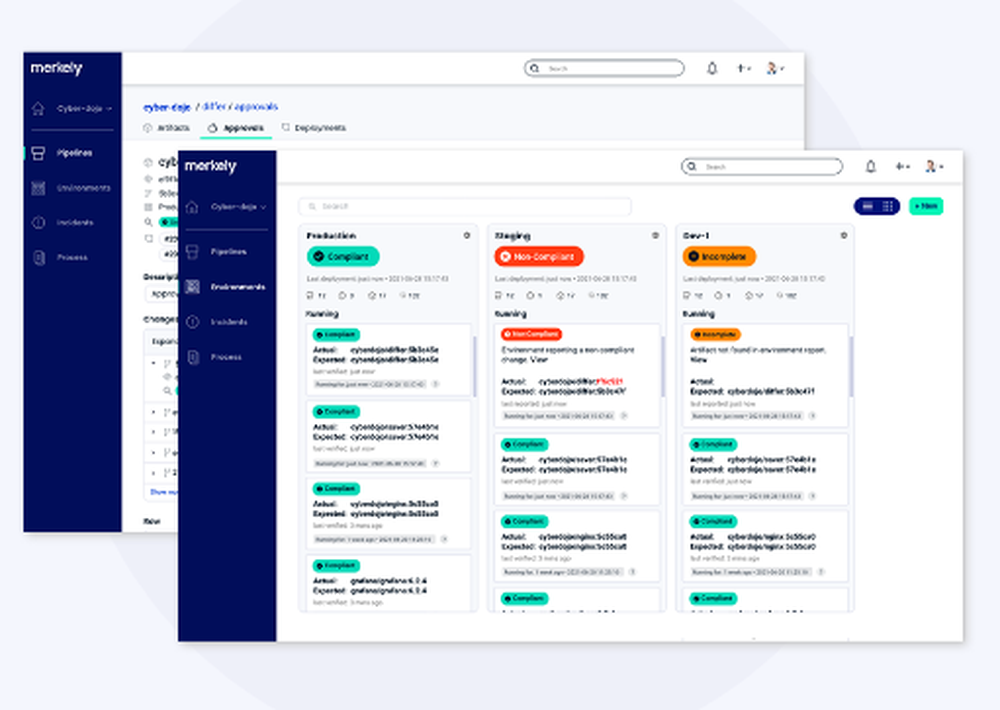1000x710 pixels.
Task: Click View link in Dev-1 incomplete card
Action: click(x=698, y=360)
